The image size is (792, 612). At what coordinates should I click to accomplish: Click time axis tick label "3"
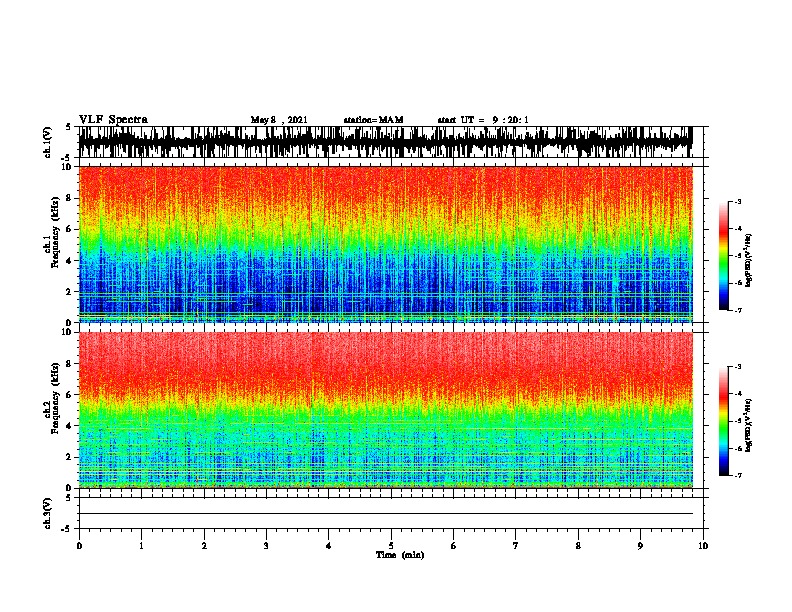pyautogui.click(x=266, y=546)
